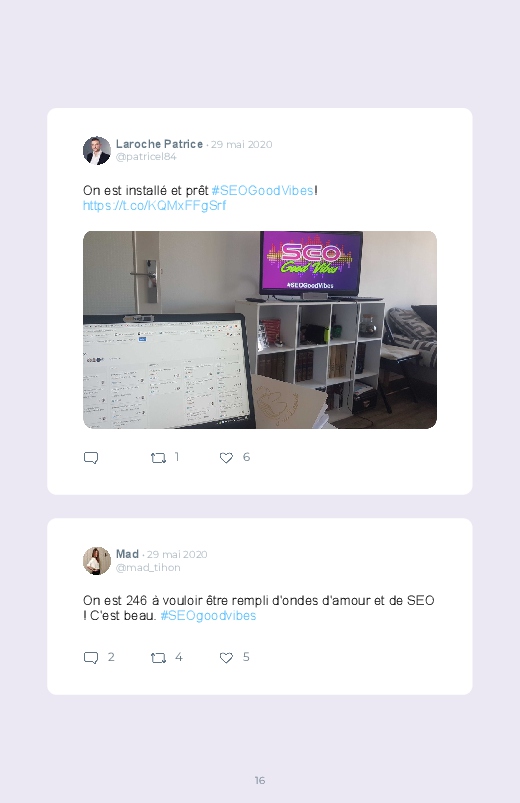Image resolution: width=520 pixels, height=803 pixels.
Task: Click the Mad display name
Action: [127, 554]
